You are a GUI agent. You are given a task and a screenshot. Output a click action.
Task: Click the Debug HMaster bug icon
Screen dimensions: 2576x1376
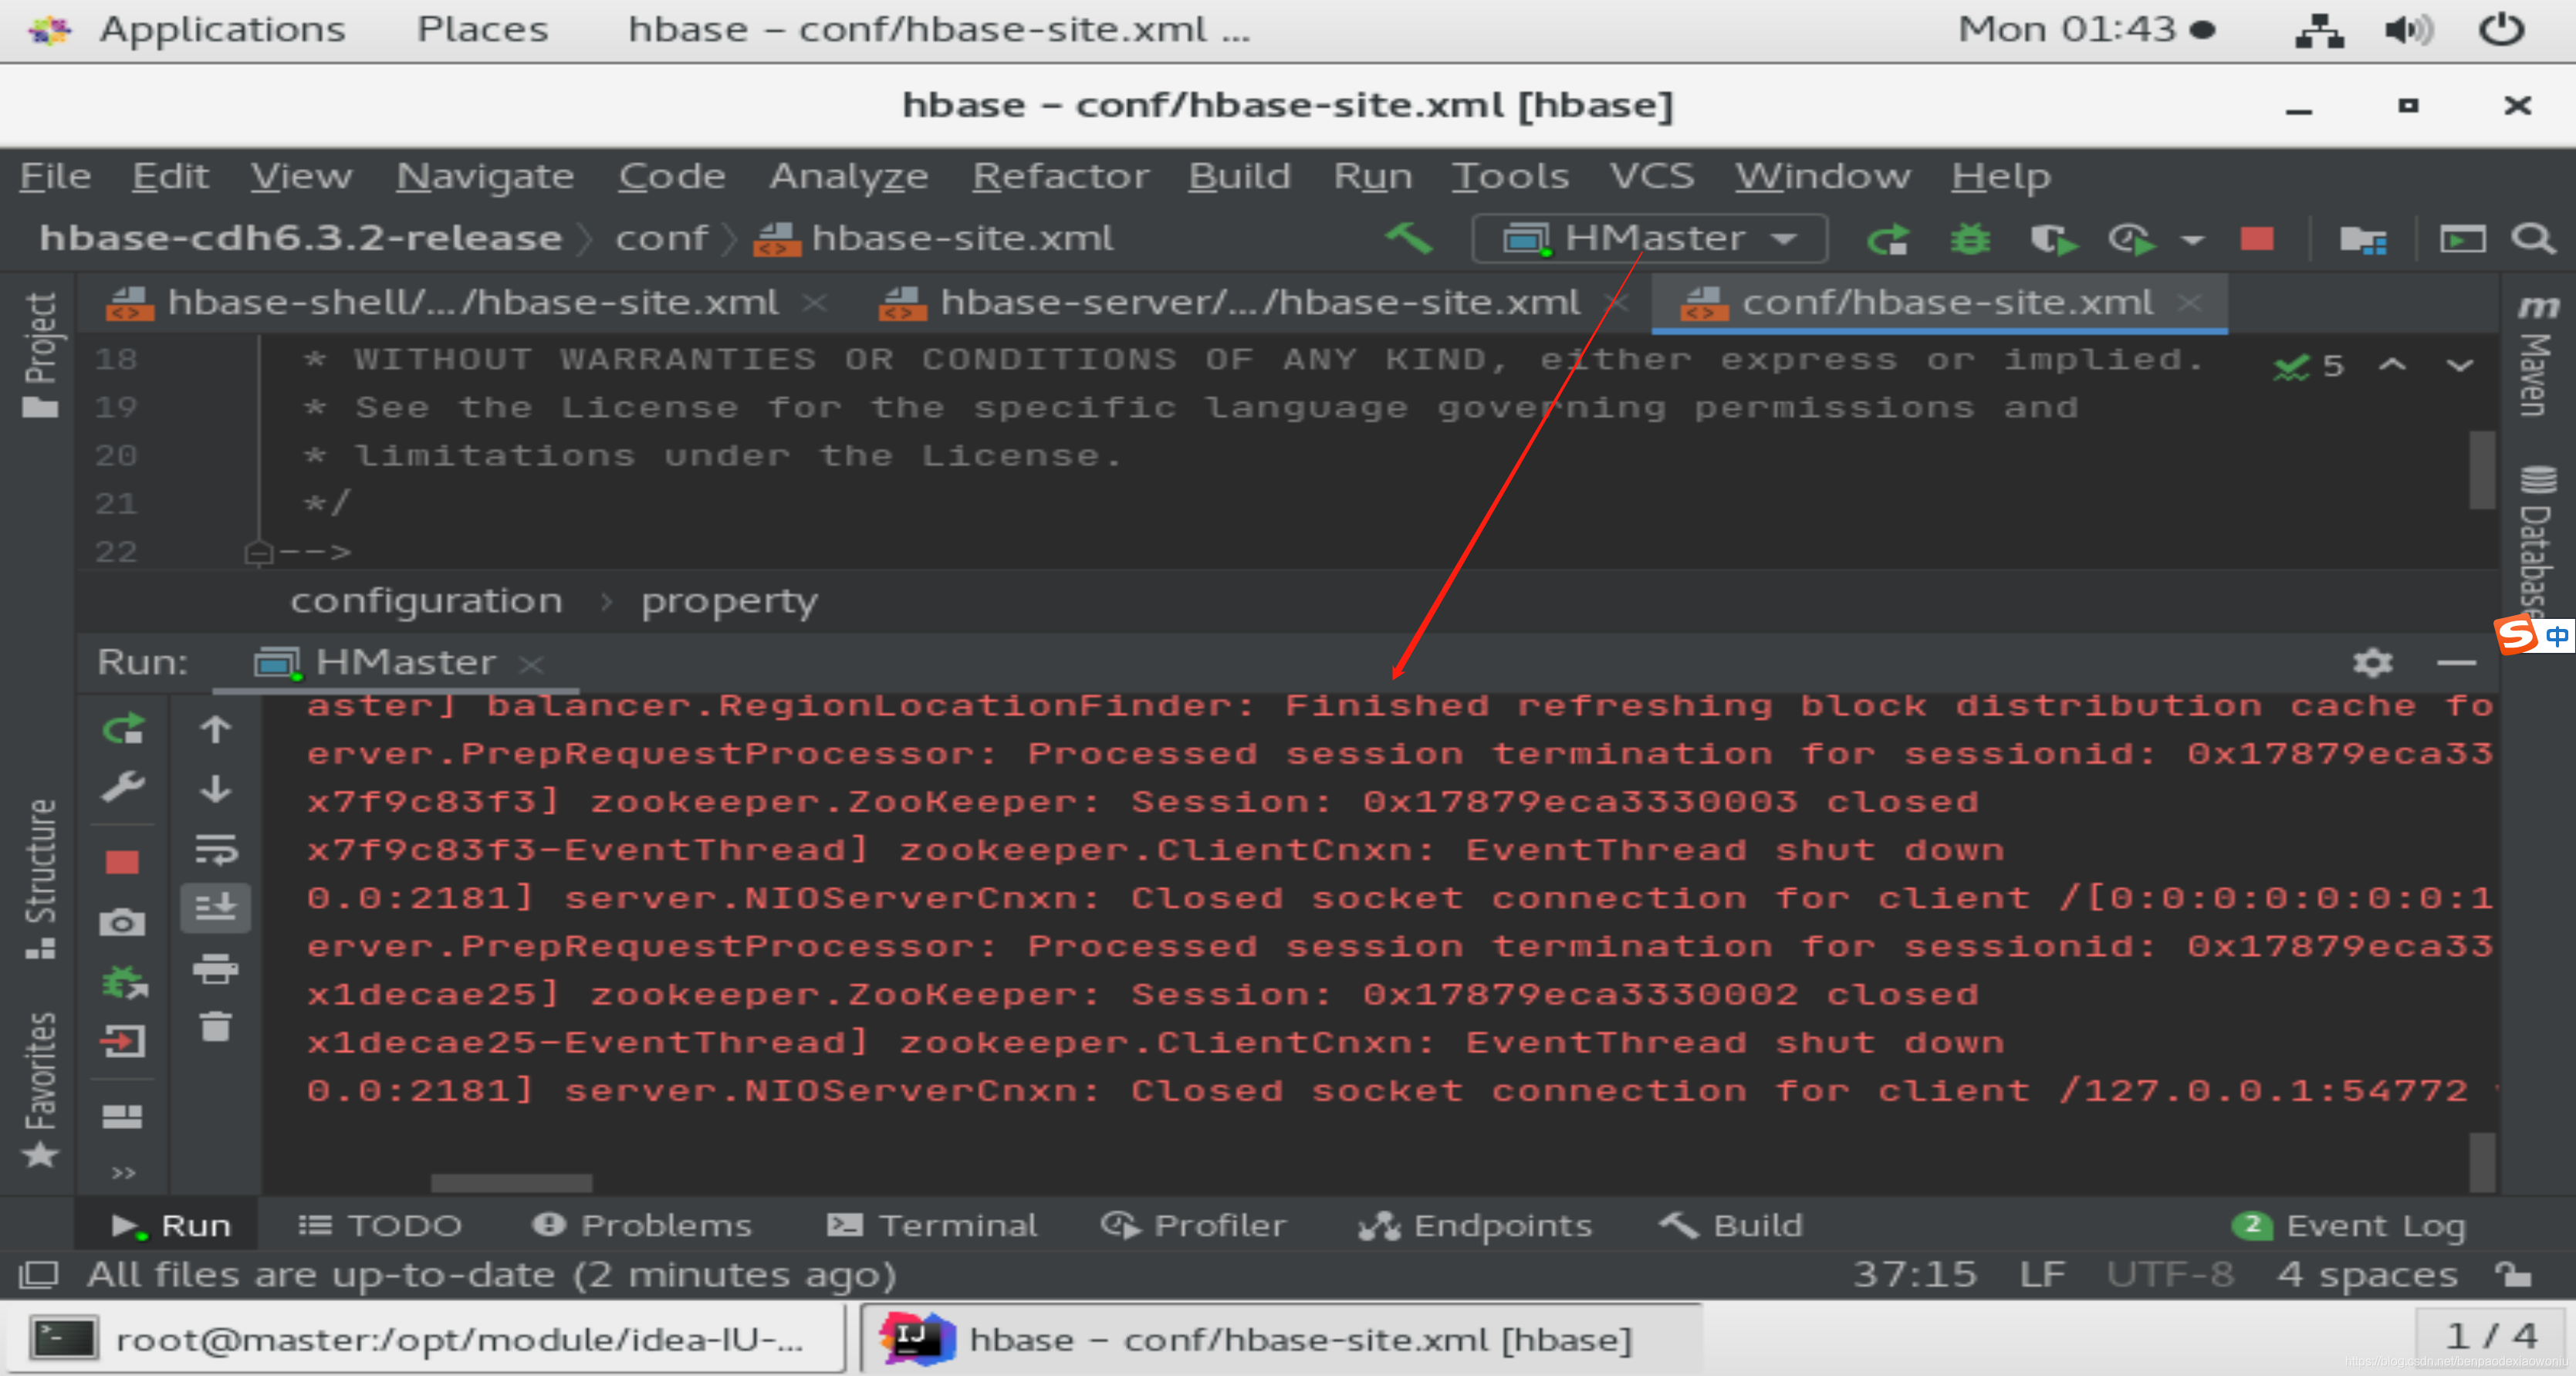[x=1970, y=239]
